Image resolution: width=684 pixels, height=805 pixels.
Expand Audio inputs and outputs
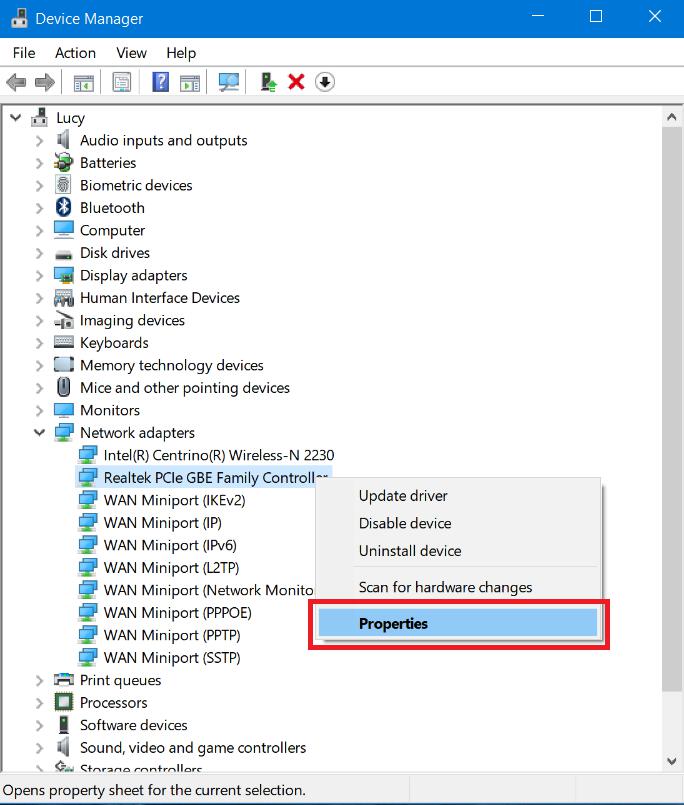tap(40, 141)
